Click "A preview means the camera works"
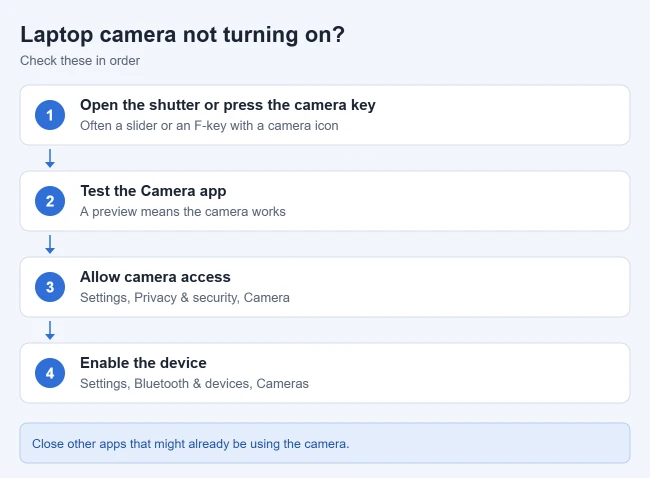Viewport: 650px width, 478px height. point(183,211)
